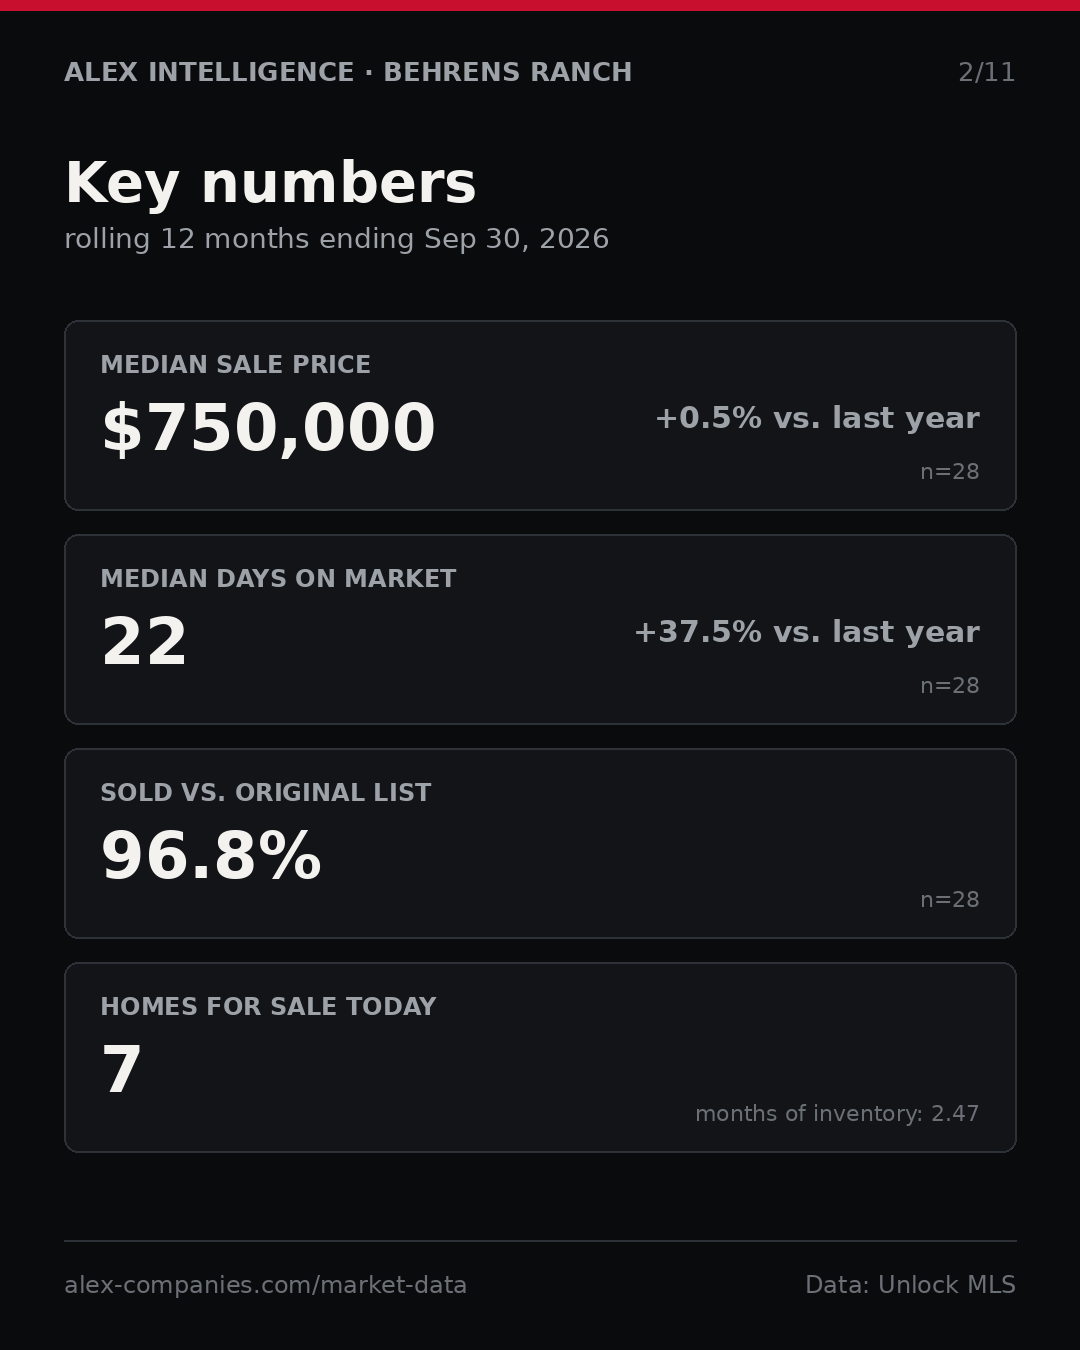Open alex-companies.com/market-data link
This screenshot has width=1080, height=1350.
coord(266,1286)
